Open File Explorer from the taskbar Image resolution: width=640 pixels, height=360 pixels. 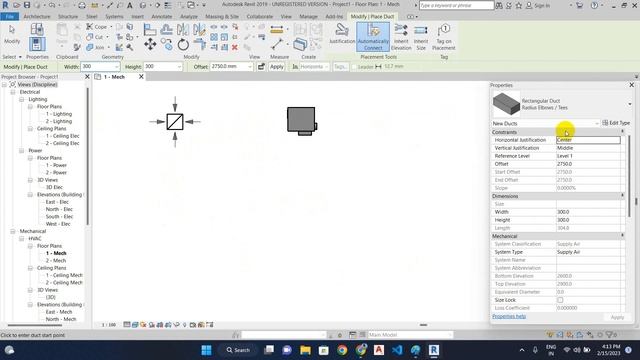click(x=305, y=350)
